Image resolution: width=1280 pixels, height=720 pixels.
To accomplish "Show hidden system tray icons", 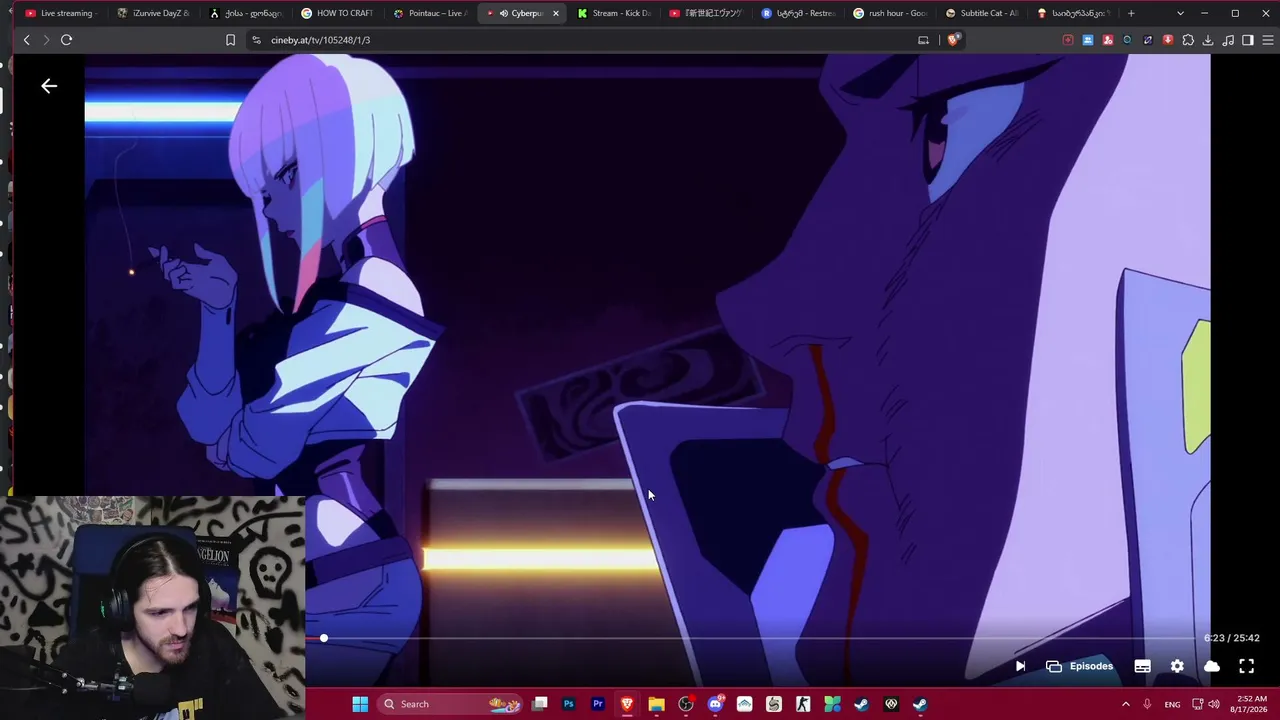I will [x=1125, y=704].
